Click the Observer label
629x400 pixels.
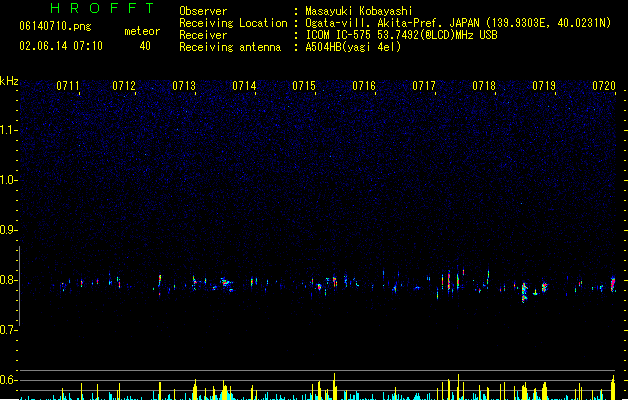pos(203,11)
